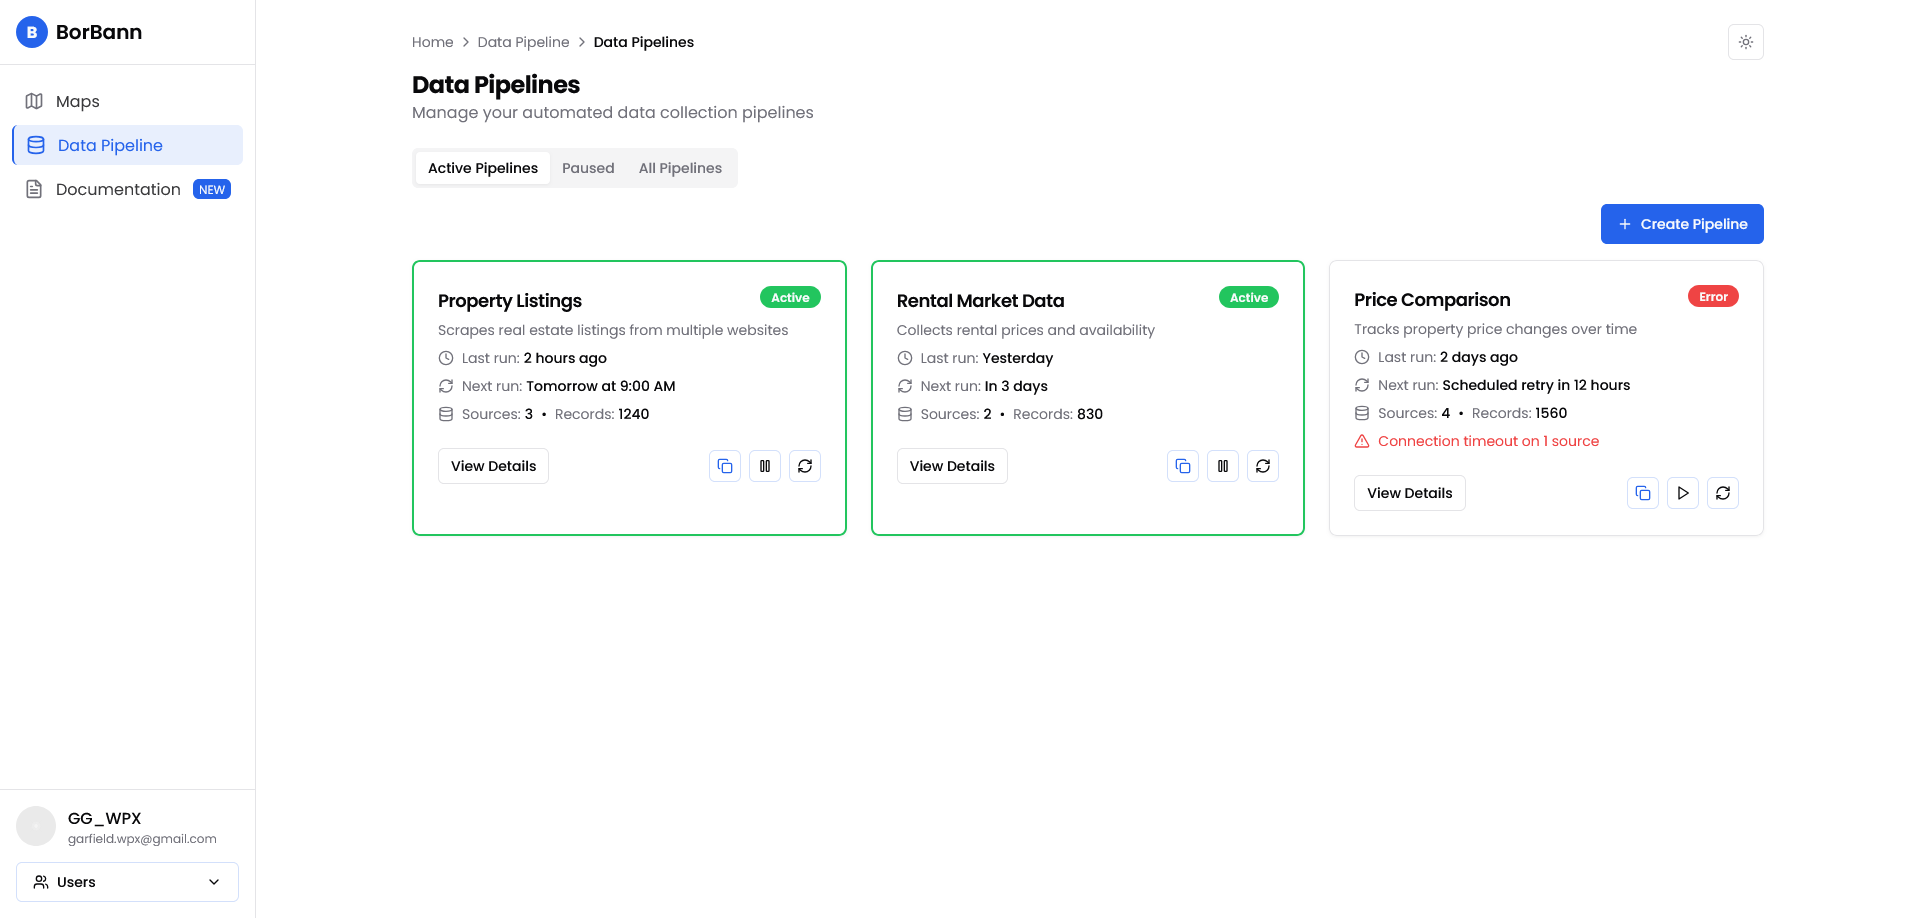The image size is (1919, 918).
Task: Click the Create Pipeline button
Action: pos(1681,224)
